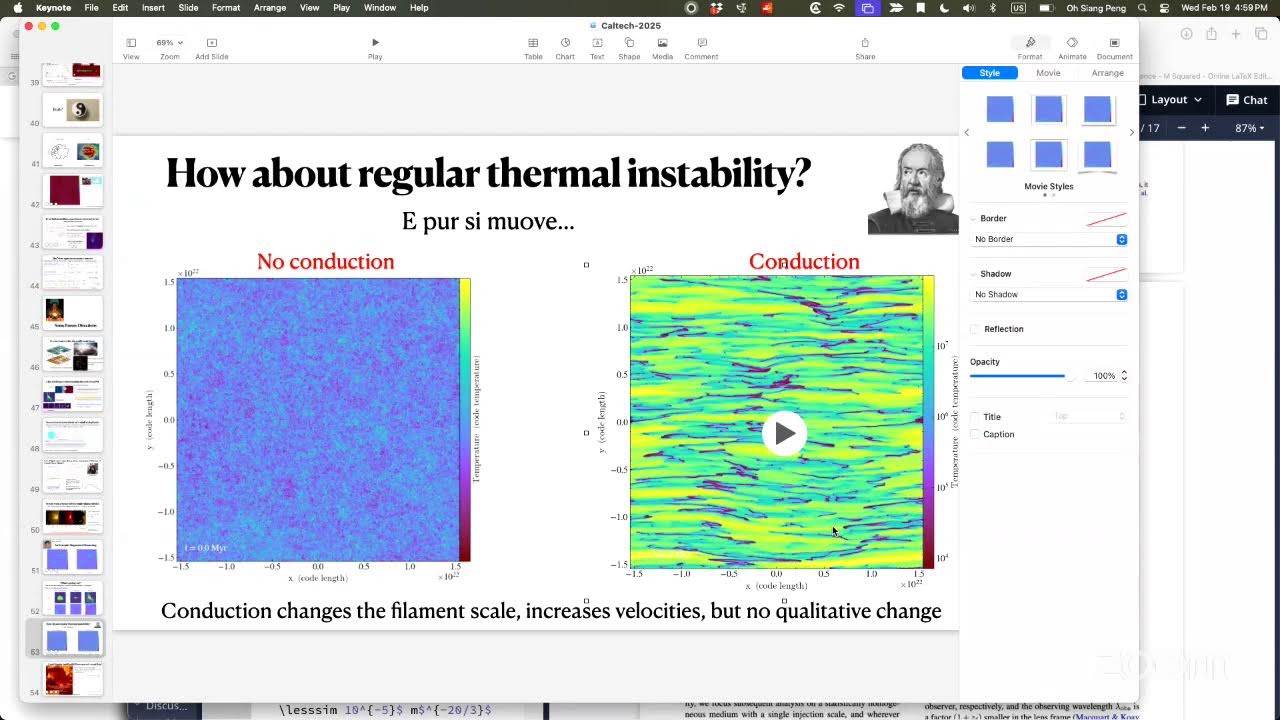Open the No Shadow style dropdown
Image resolution: width=1280 pixels, height=720 pixels.
(1049, 294)
